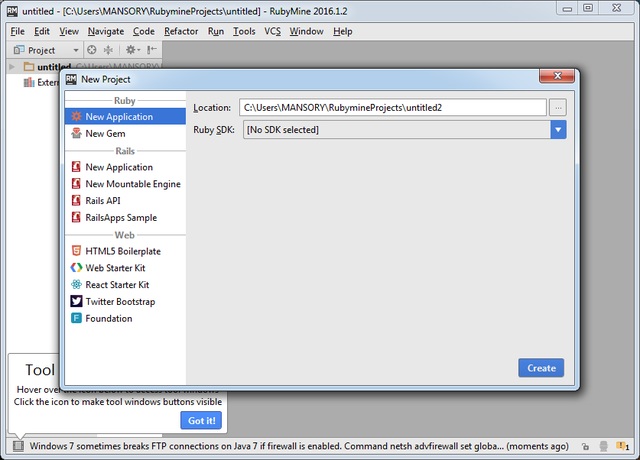Click the tool windows toggle icon in status bar

17,446
